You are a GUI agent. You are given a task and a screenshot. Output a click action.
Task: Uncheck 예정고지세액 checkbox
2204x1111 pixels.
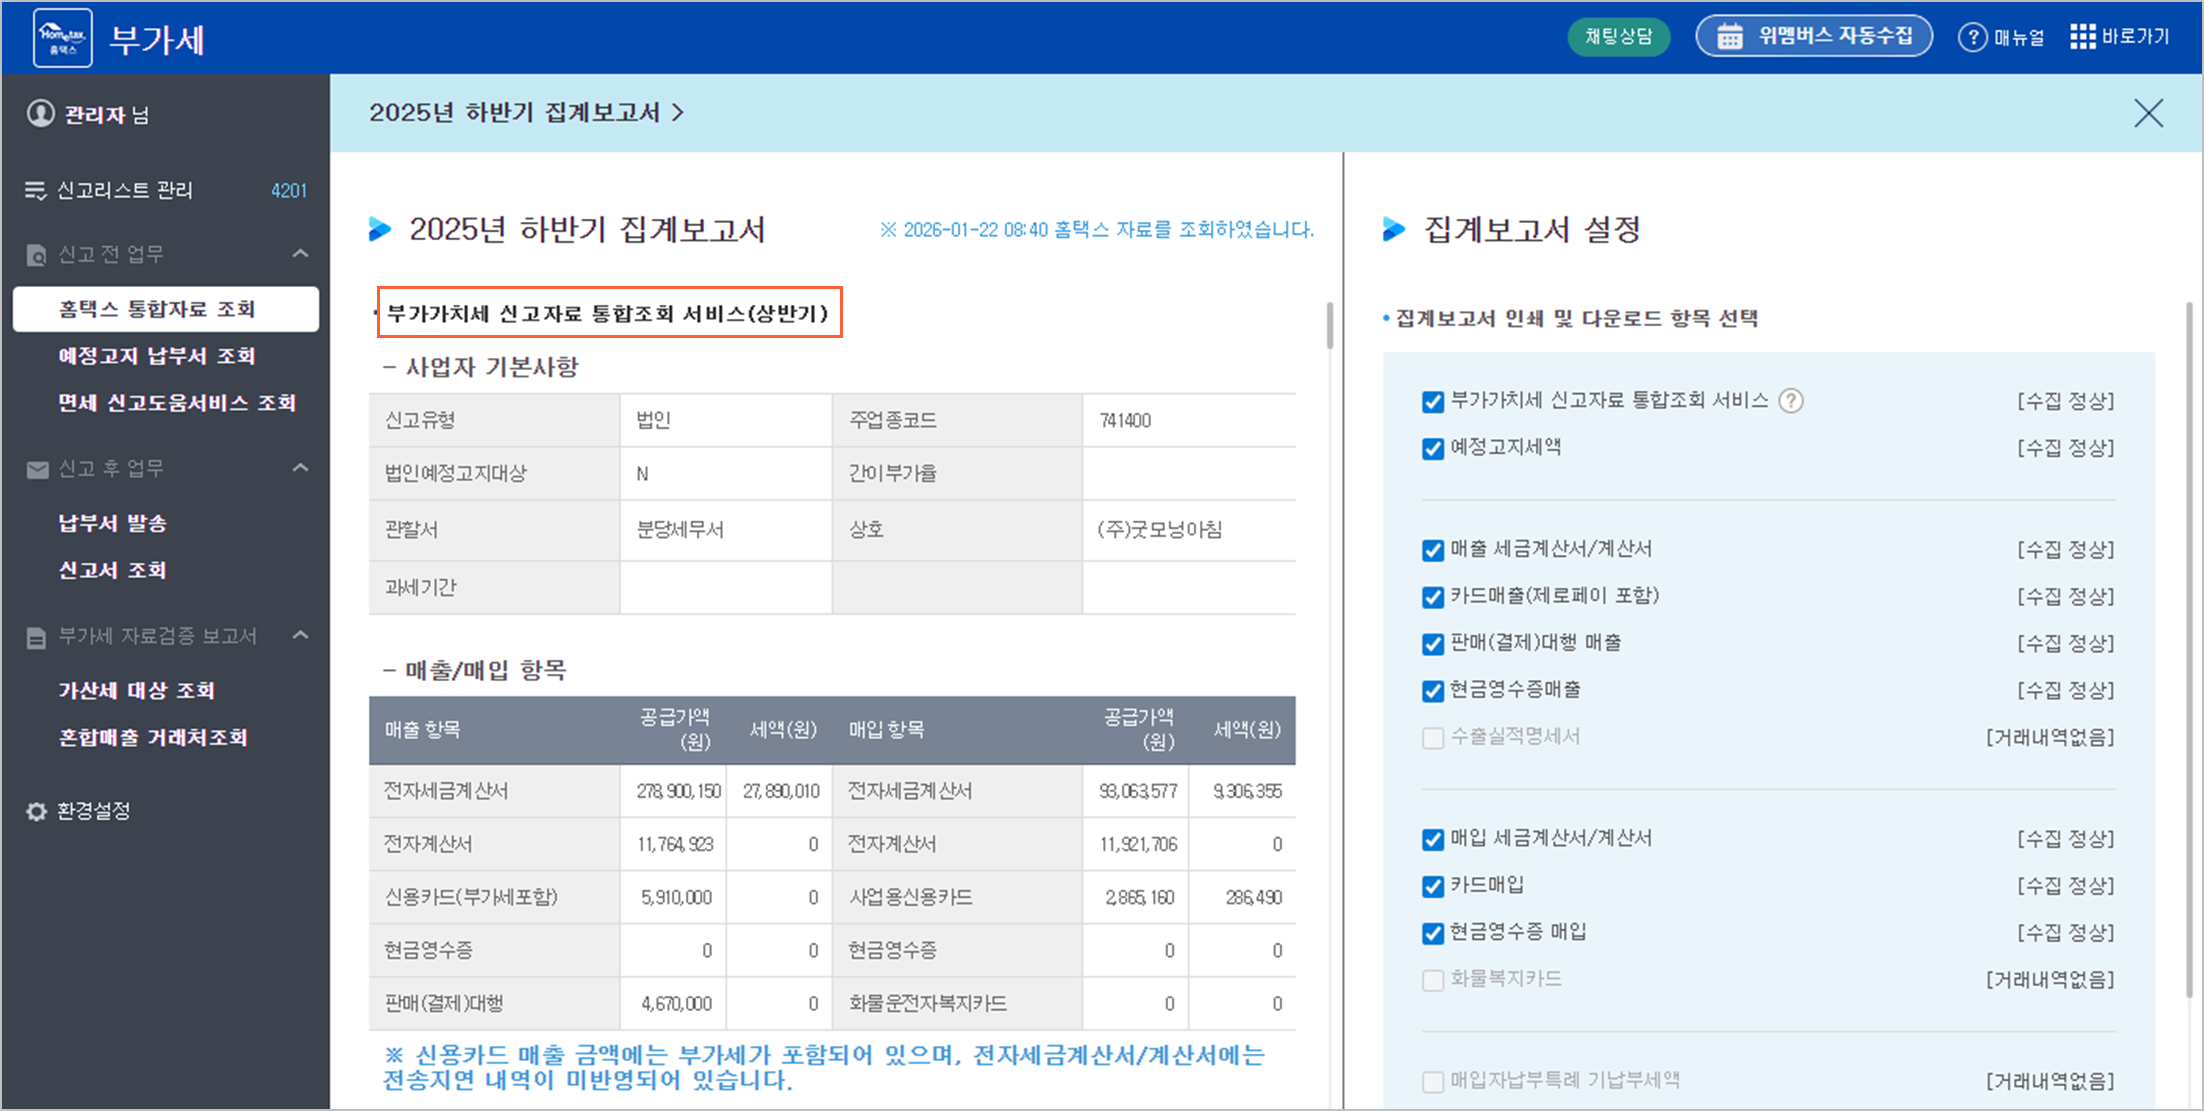1433,449
